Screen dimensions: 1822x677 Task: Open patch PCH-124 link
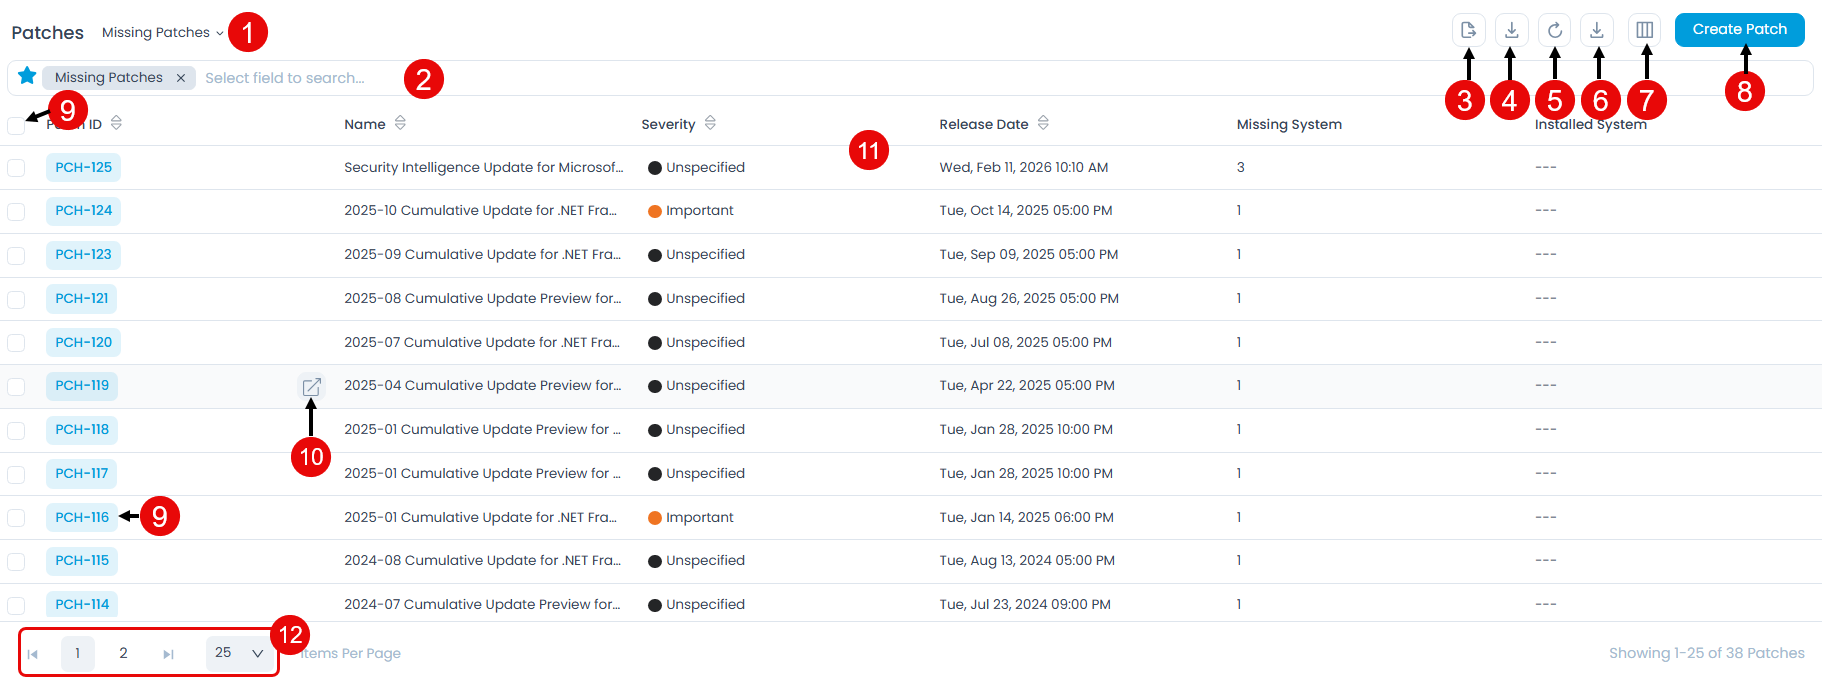tap(83, 210)
